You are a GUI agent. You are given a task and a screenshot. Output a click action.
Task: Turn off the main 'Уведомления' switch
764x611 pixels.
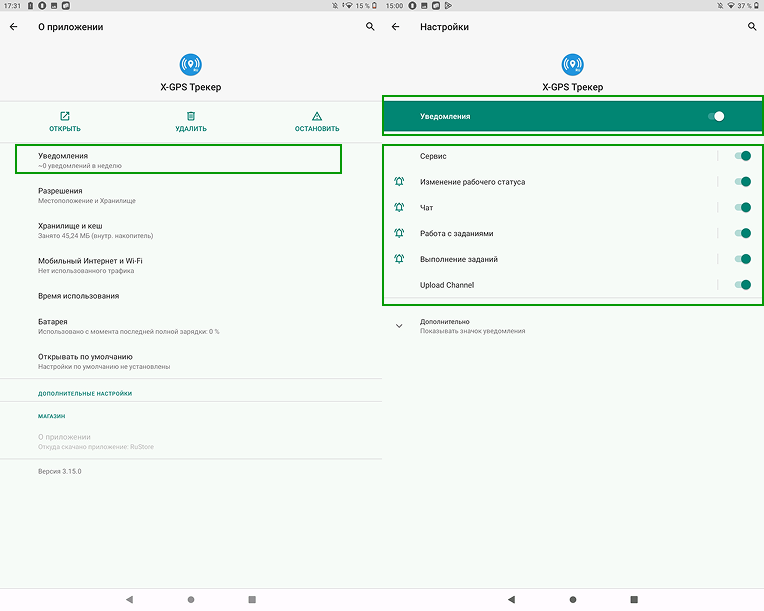tap(716, 117)
